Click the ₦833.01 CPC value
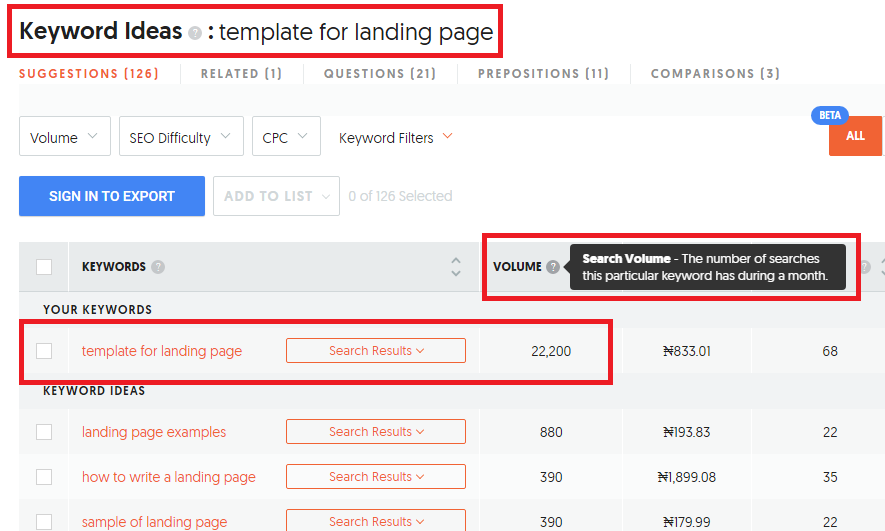The image size is (885, 531). [687, 351]
